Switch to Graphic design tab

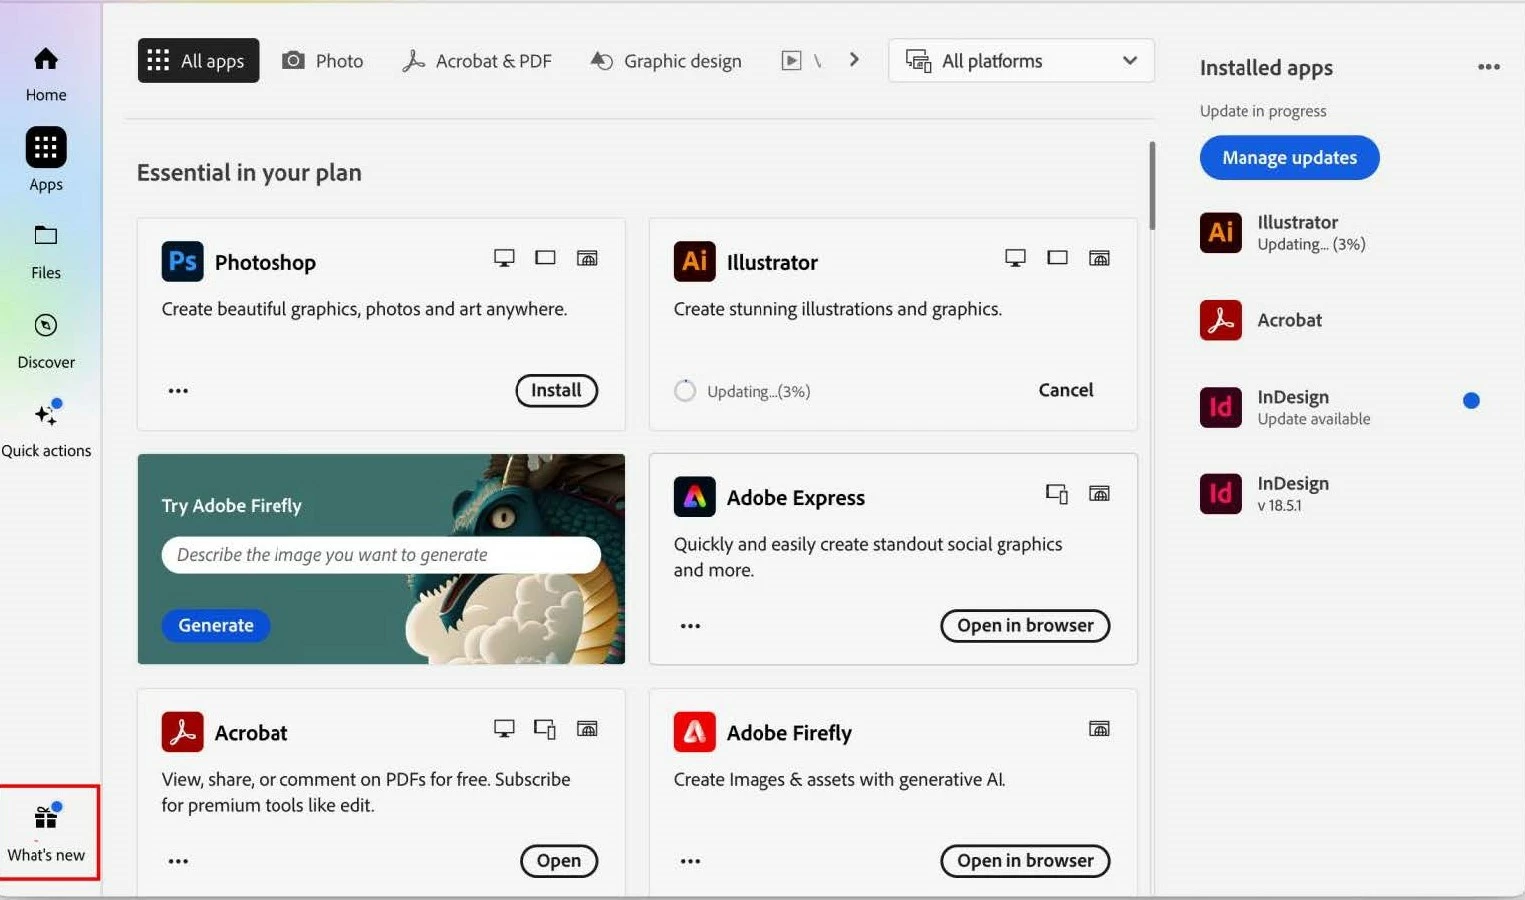(x=666, y=61)
